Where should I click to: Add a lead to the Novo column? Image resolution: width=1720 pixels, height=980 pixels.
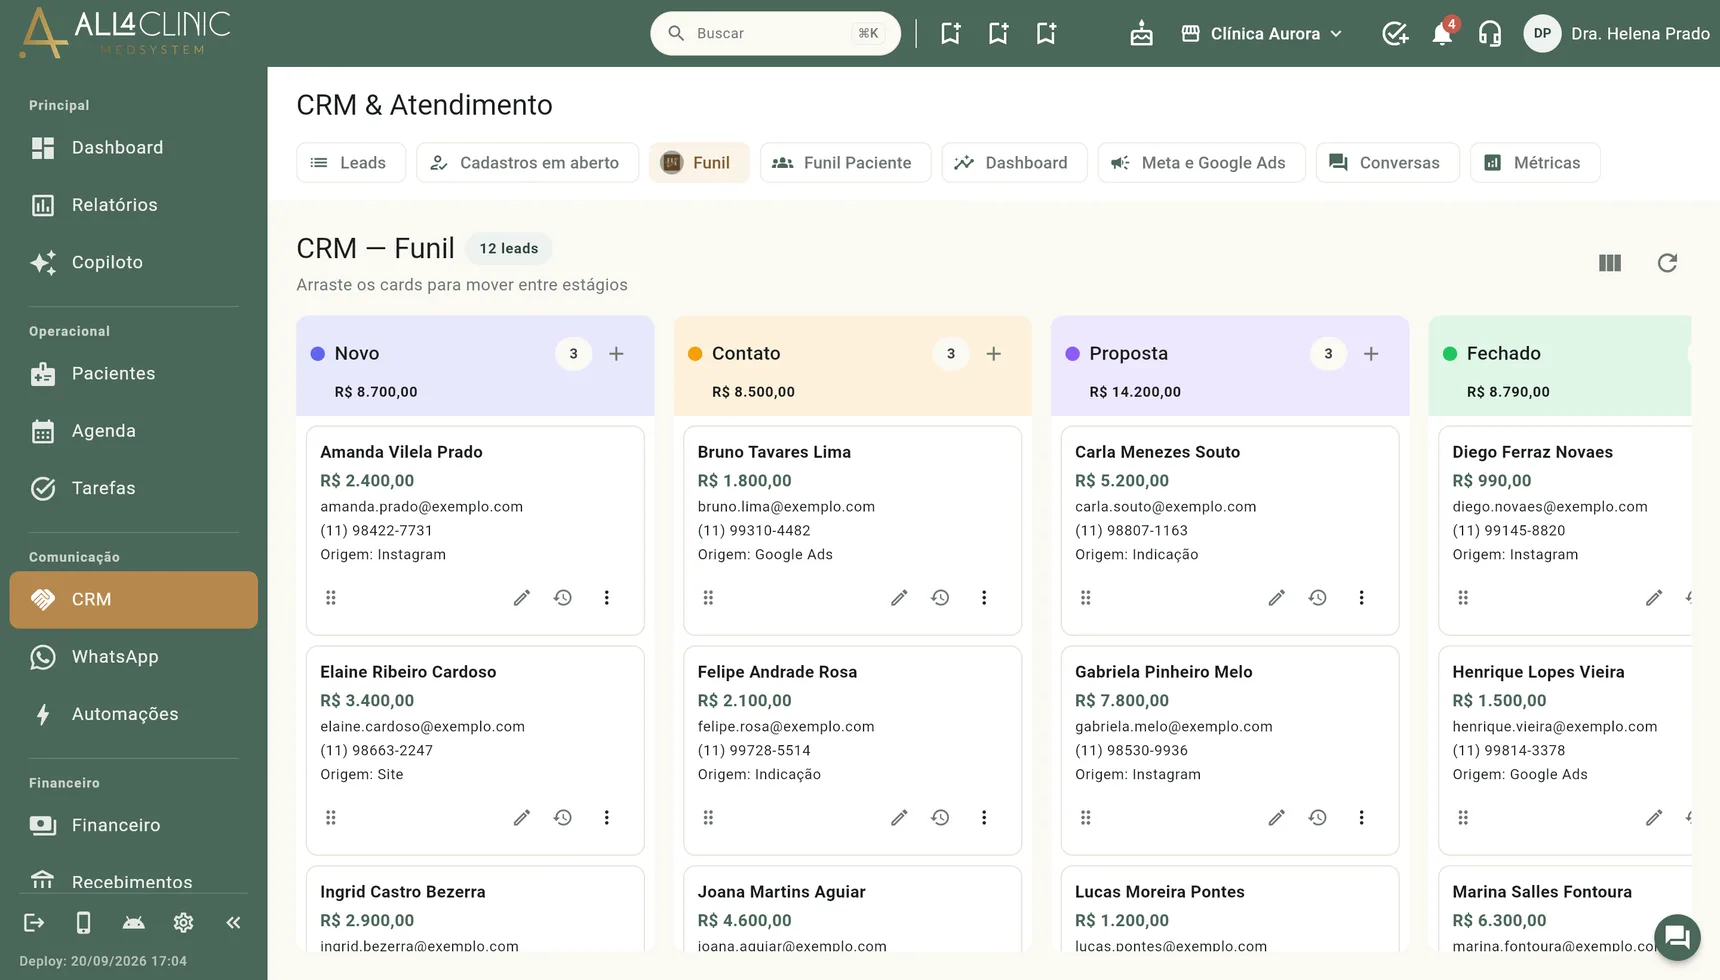click(x=616, y=354)
